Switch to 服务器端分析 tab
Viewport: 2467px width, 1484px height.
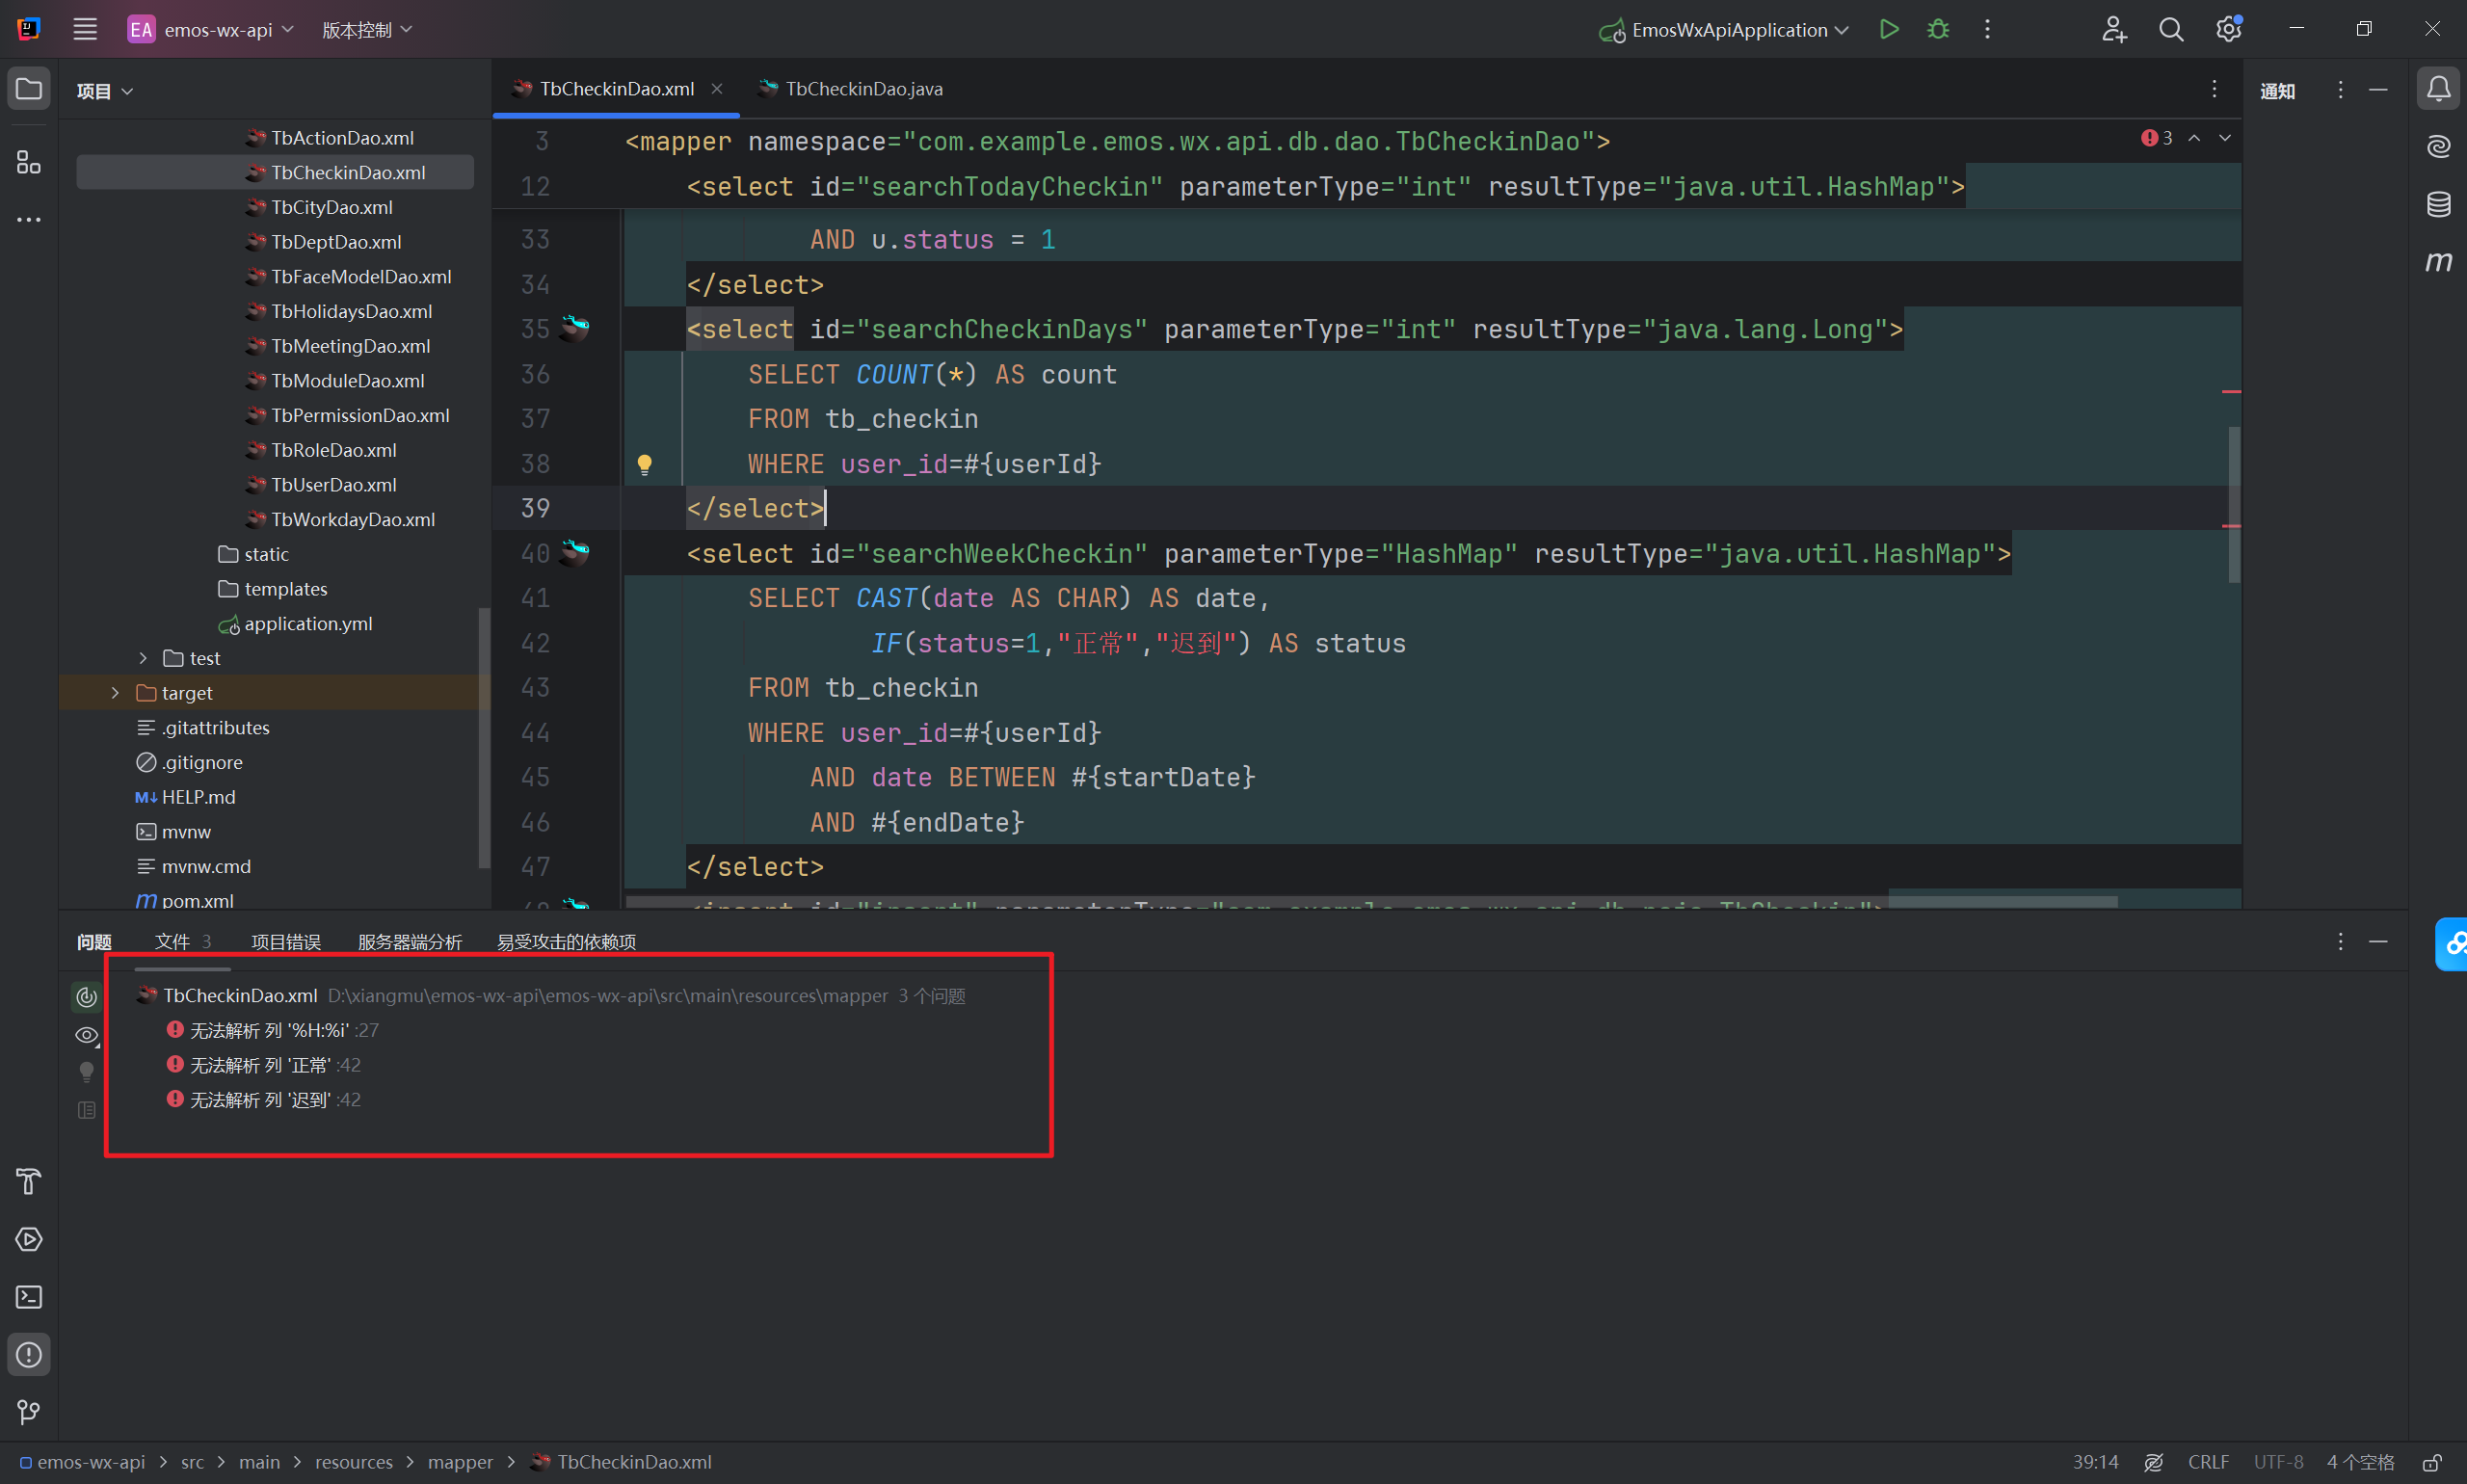coord(410,941)
